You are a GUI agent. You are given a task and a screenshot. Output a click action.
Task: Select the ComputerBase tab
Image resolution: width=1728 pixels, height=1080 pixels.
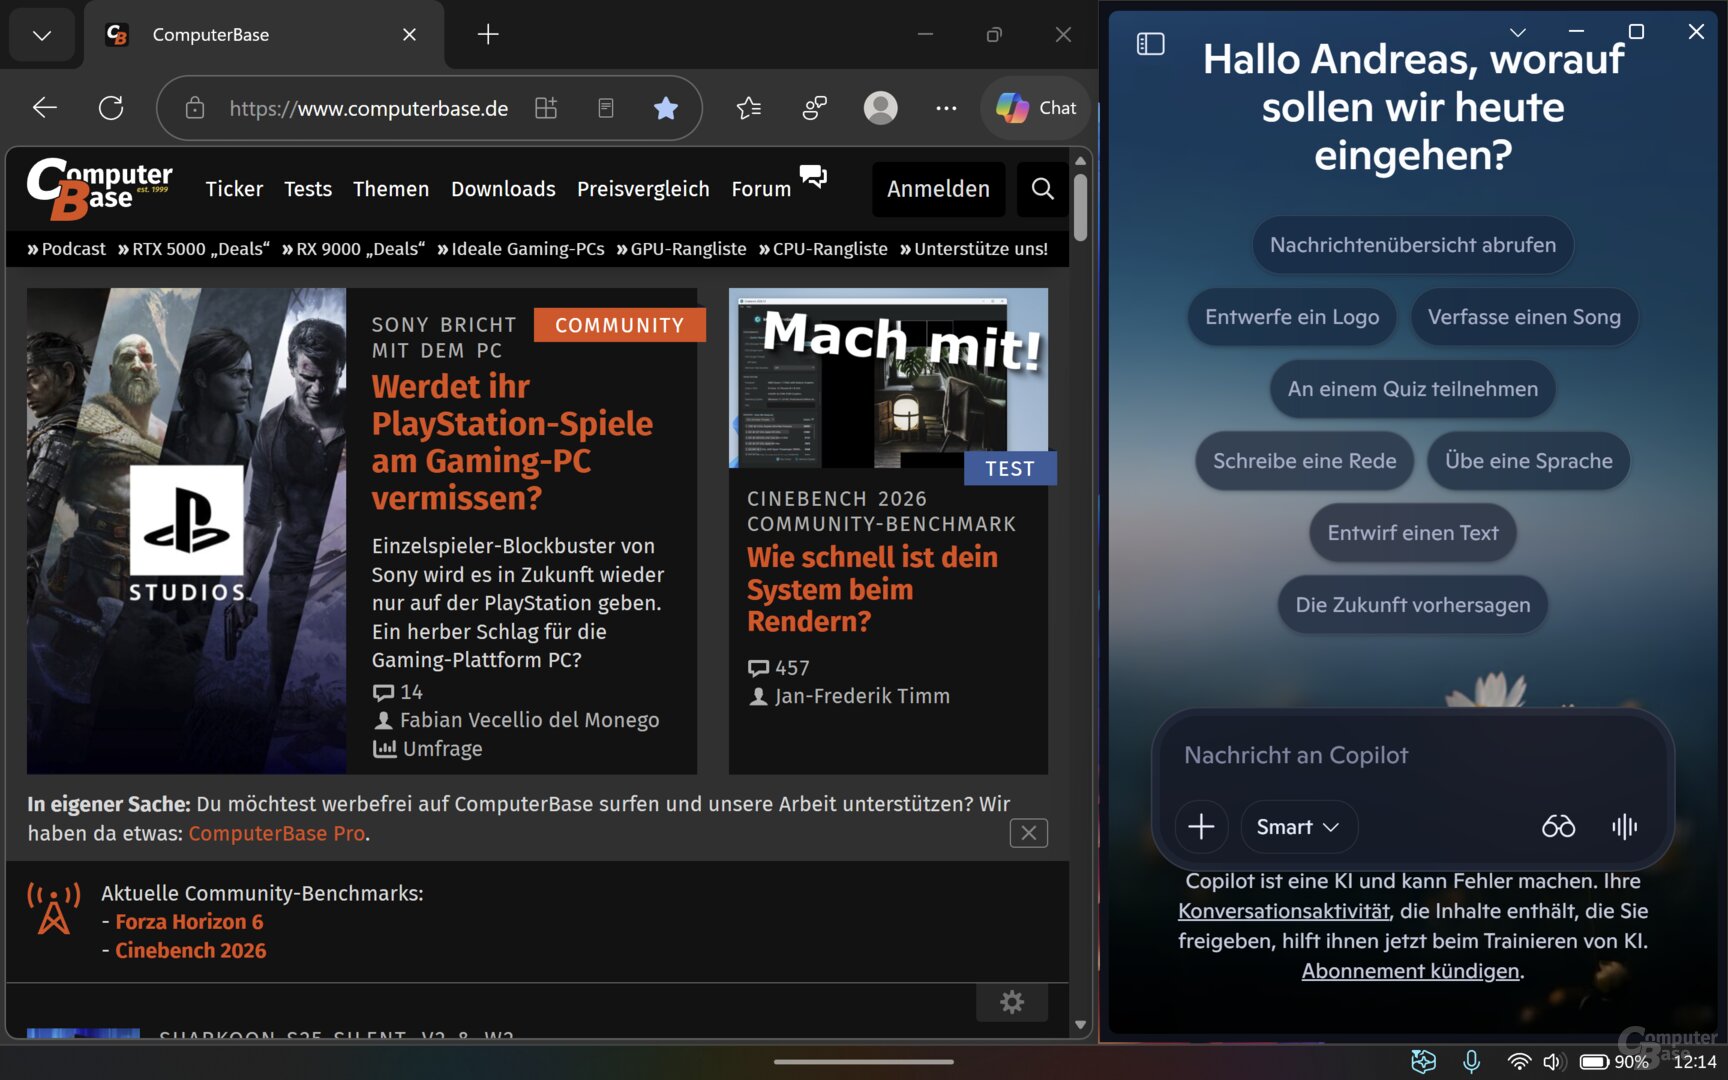pos(264,35)
